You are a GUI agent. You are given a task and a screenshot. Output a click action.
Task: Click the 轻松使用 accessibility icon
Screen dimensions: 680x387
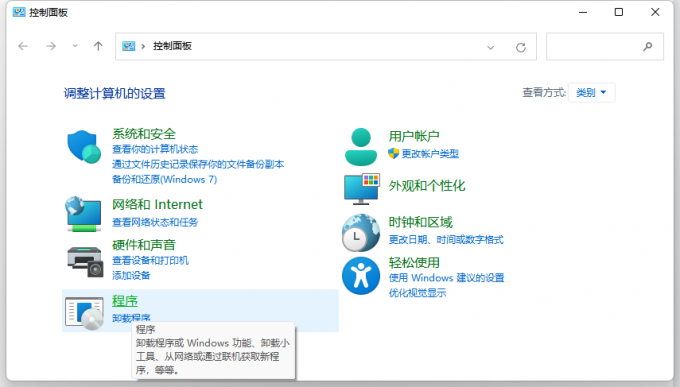click(361, 275)
